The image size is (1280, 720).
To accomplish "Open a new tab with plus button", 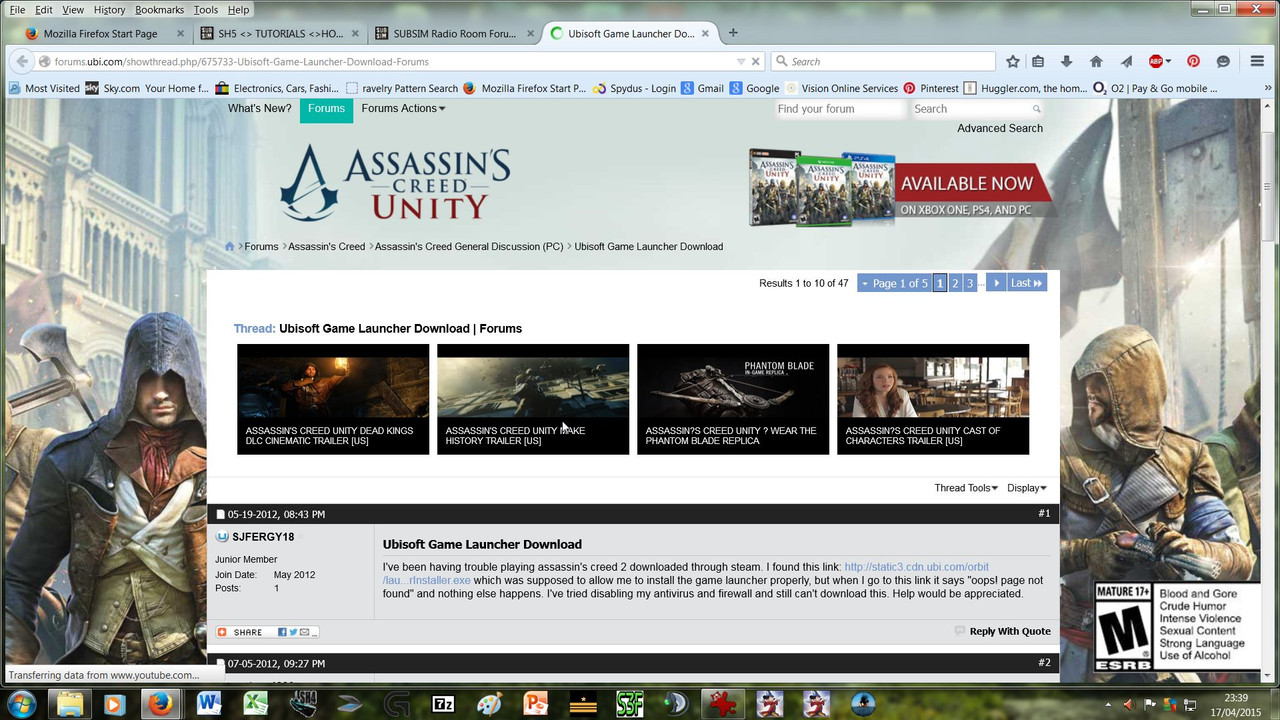I will pyautogui.click(x=733, y=33).
